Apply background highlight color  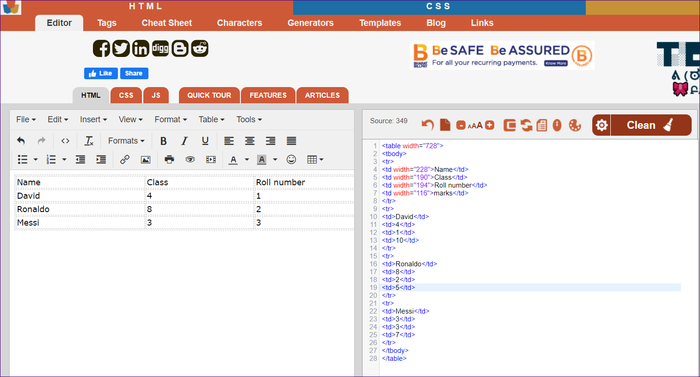click(262, 159)
